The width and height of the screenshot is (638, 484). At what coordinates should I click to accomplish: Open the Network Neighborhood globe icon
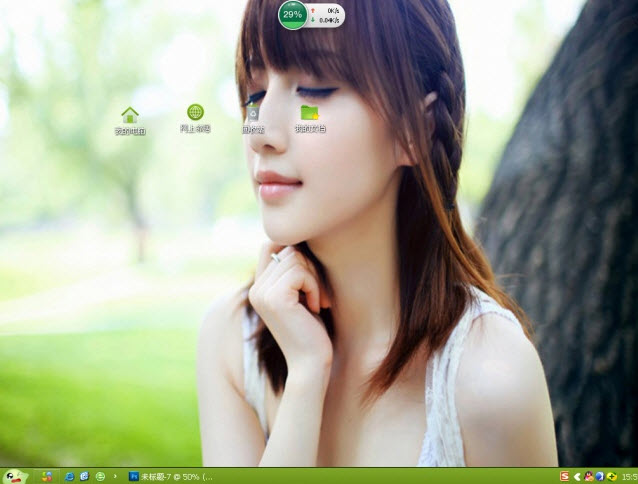[x=195, y=118]
